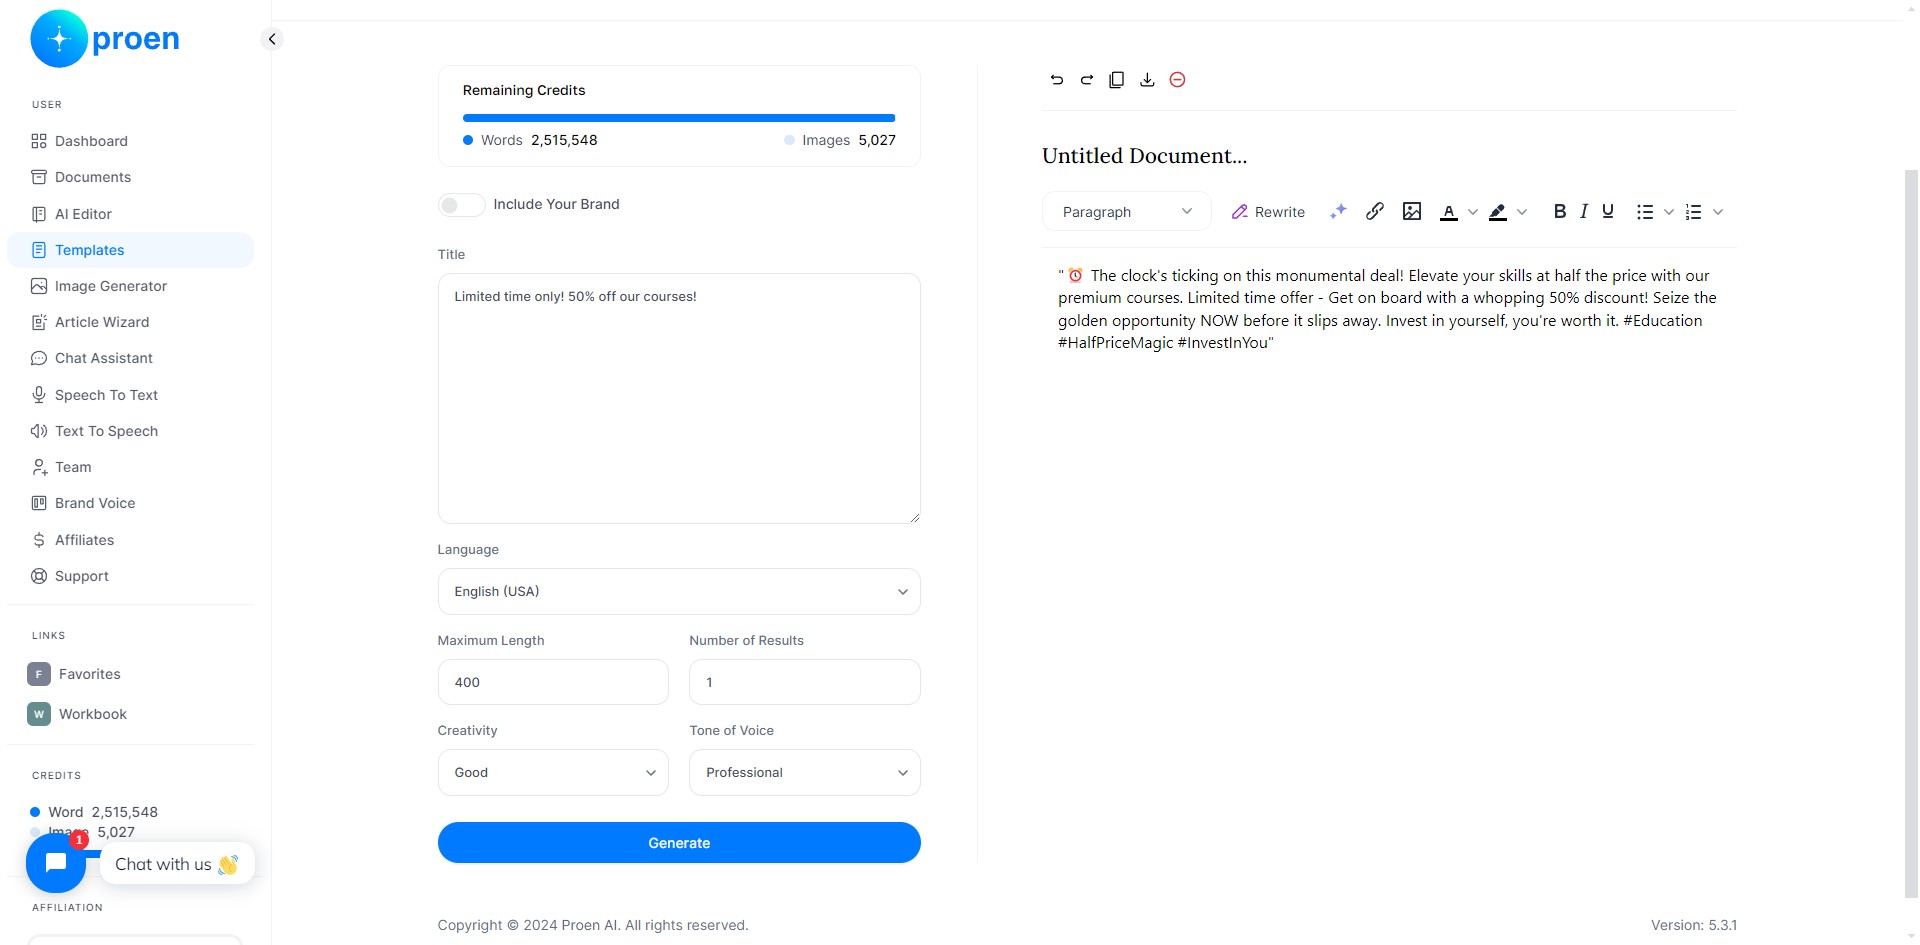Click the Generate button
The height and width of the screenshot is (945, 1920).
coord(679,843)
